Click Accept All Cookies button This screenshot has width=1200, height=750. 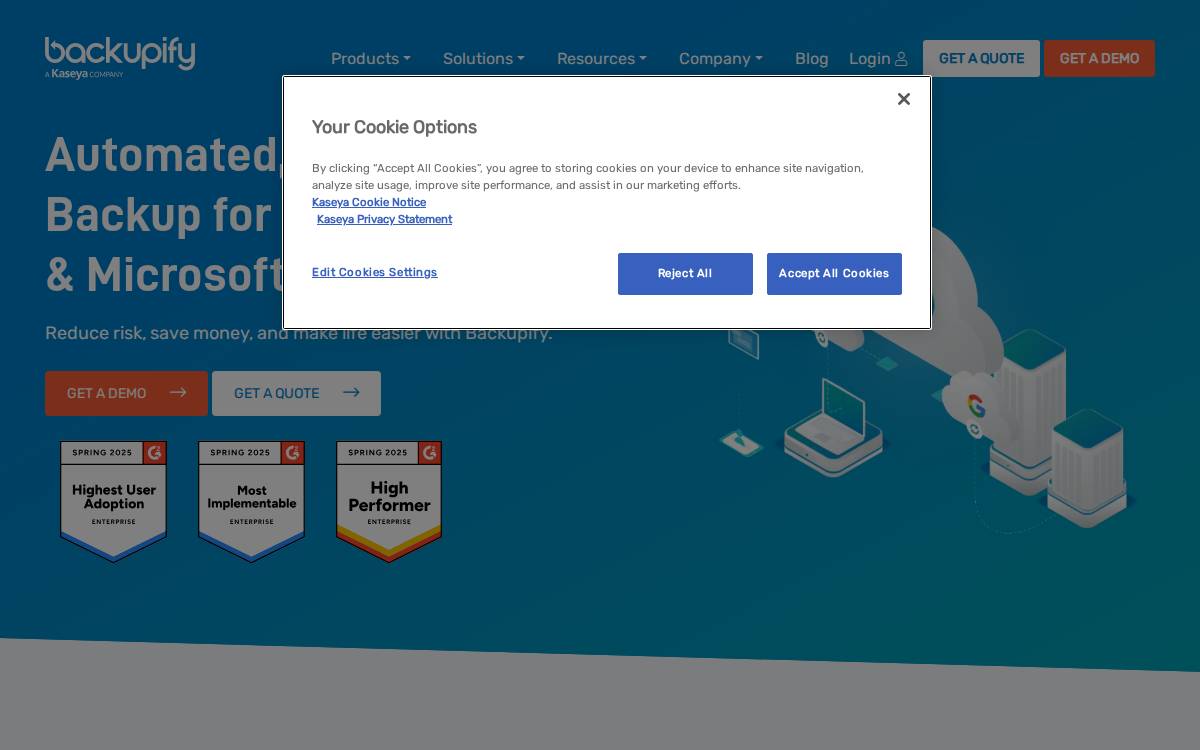point(834,274)
